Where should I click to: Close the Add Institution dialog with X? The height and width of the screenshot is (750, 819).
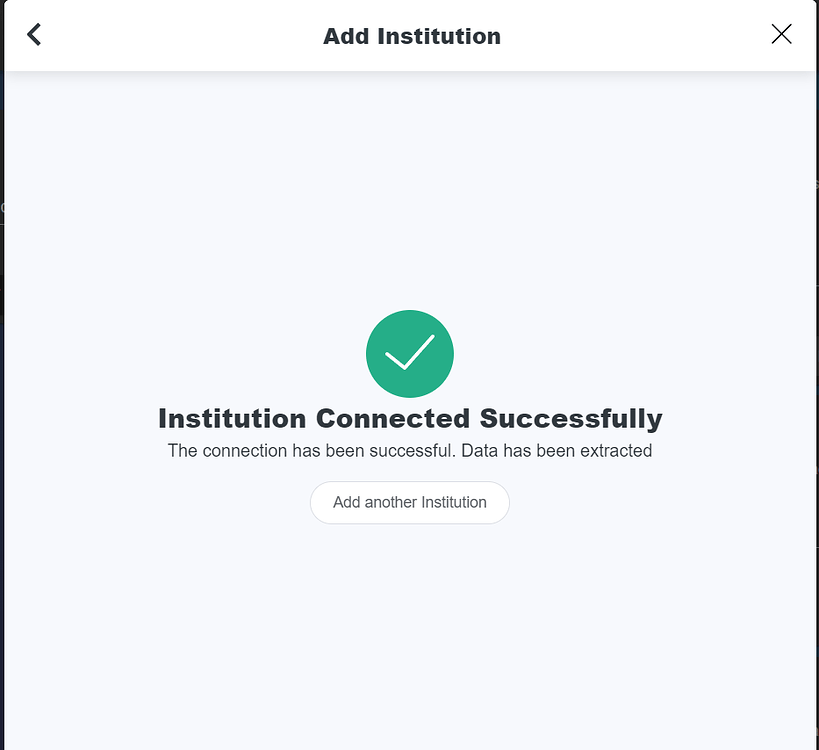coord(781,34)
